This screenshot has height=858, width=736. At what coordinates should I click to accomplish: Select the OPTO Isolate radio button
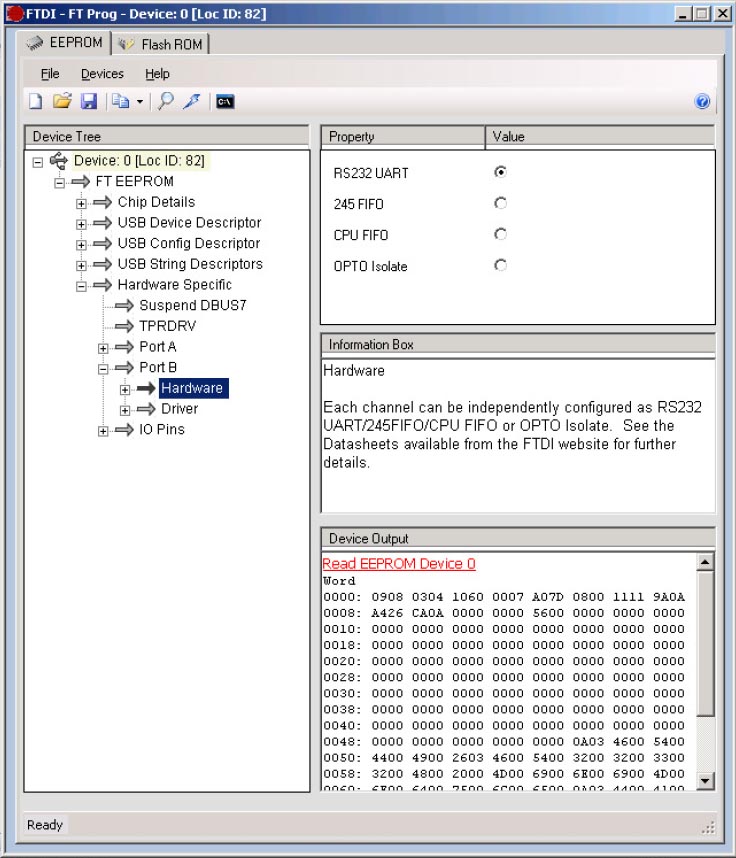500,265
